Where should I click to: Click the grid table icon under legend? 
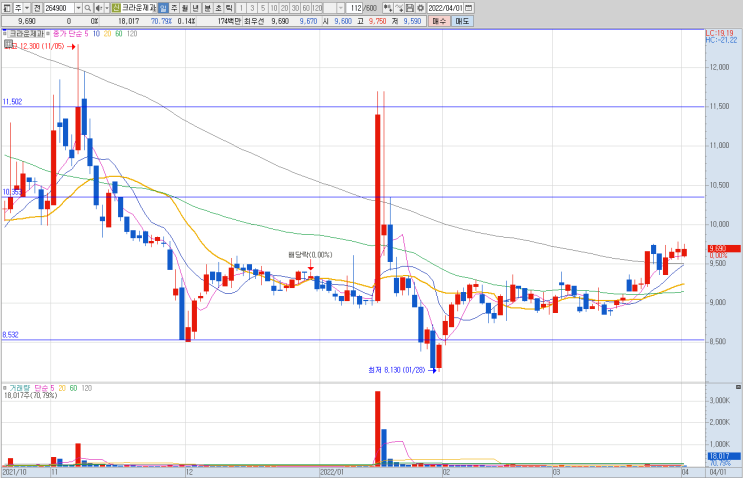point(8,44)
